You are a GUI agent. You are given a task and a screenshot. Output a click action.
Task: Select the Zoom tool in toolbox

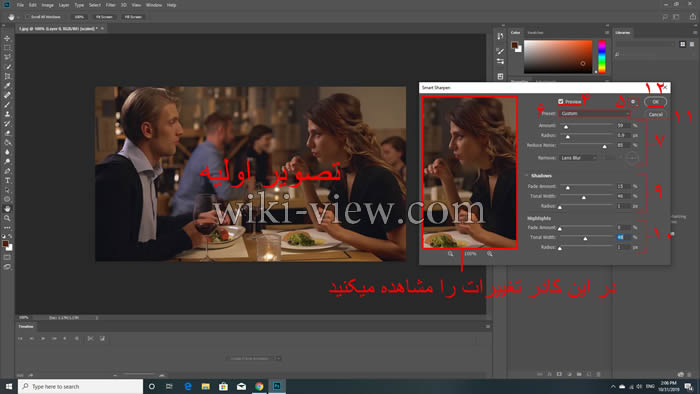[7, 218]
